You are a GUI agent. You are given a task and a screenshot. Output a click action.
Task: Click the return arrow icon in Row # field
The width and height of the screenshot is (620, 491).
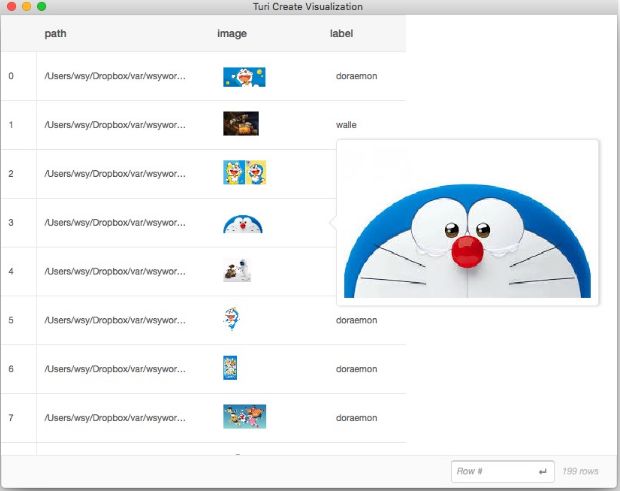coord(542,471)
